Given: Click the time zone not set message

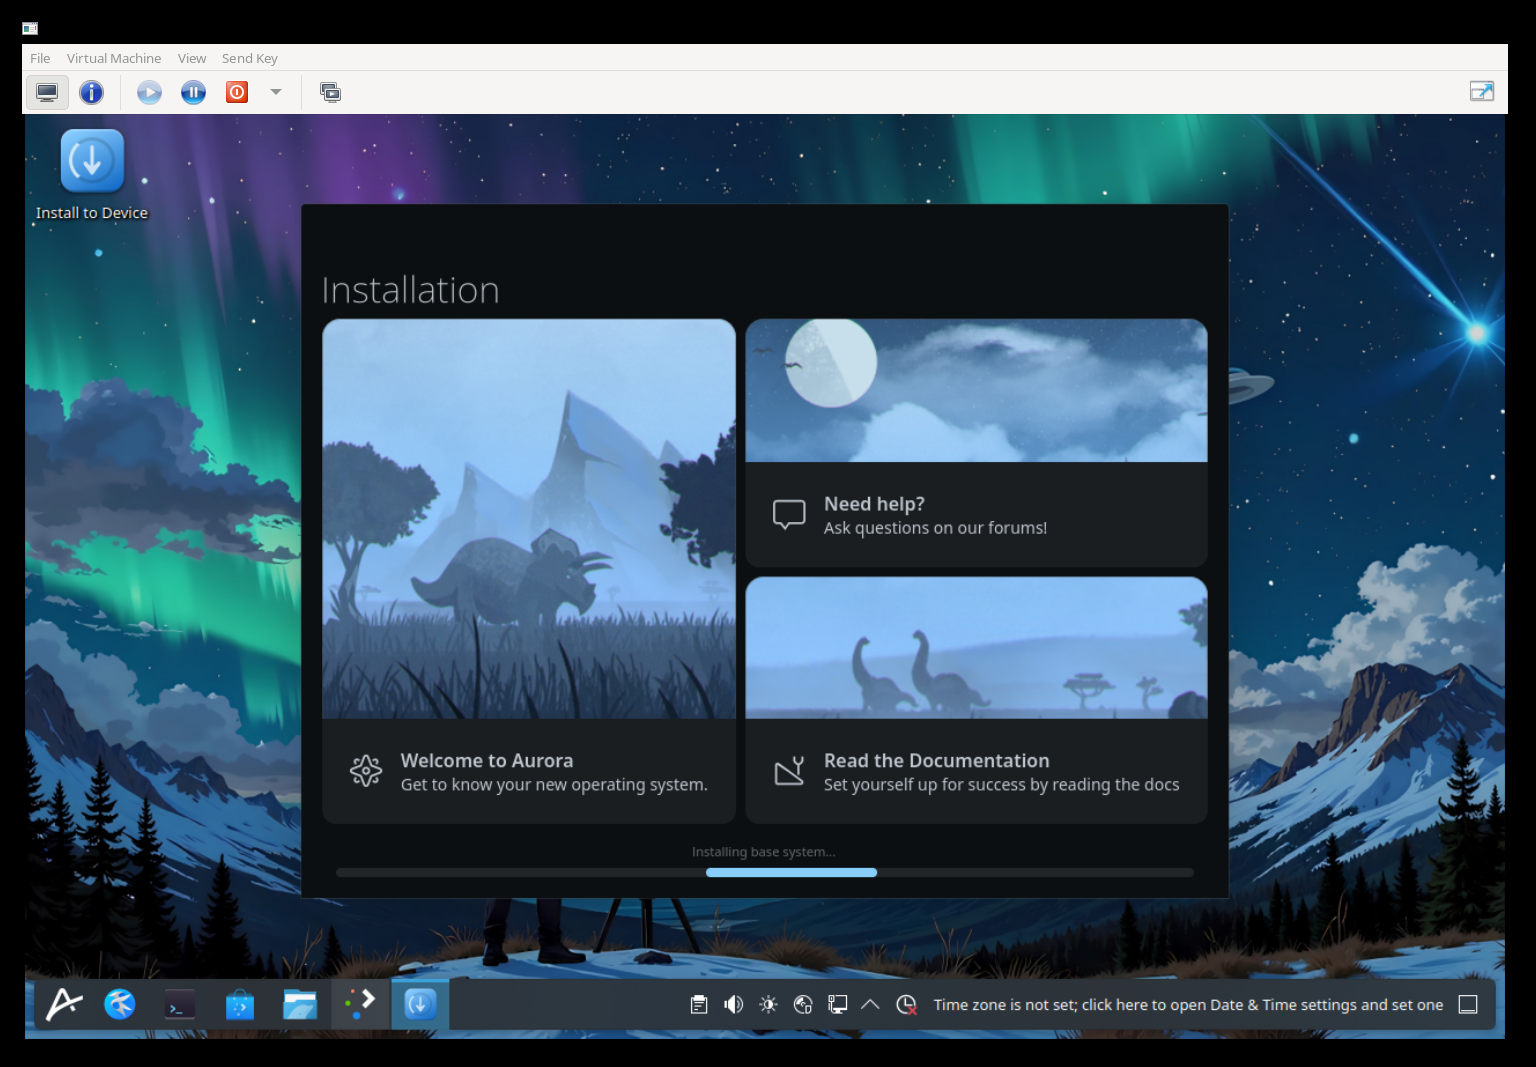Looking at the screenshot, I should tap(1188, 1005).
